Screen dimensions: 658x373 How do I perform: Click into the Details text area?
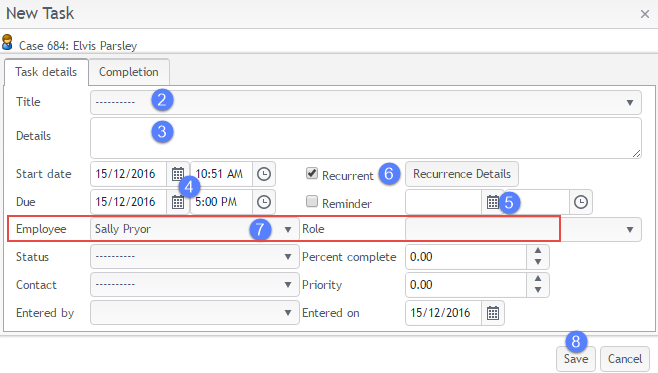(366, 138)
